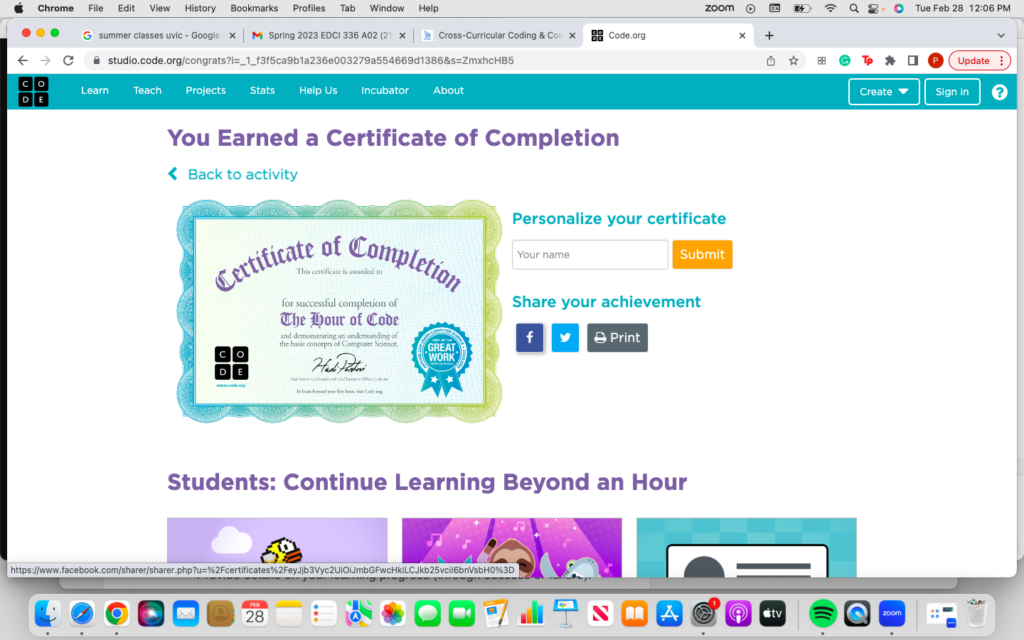Open Zoom in the Dock

click(x=892, y=613)
